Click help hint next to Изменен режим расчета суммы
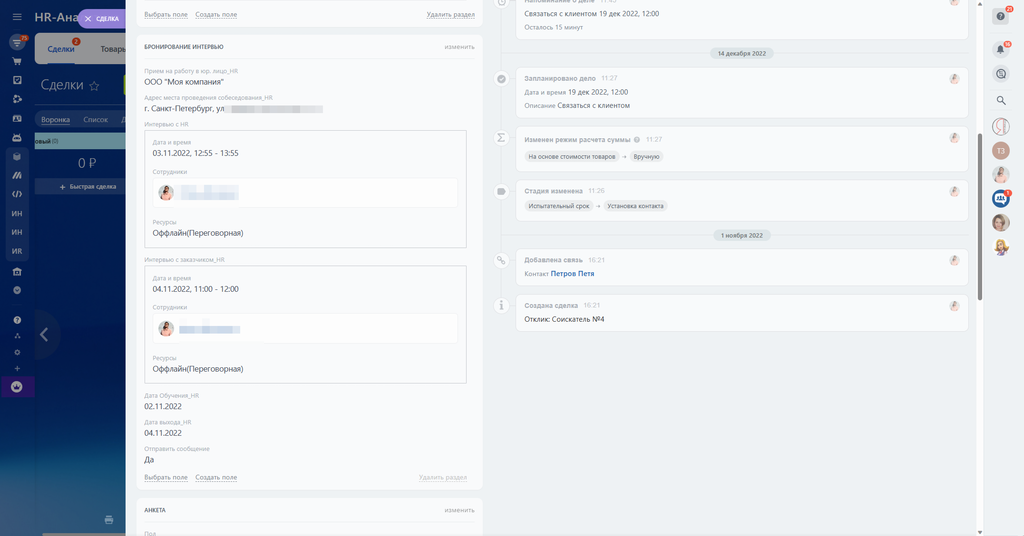The image size is (1024, 536). point(637,140)
